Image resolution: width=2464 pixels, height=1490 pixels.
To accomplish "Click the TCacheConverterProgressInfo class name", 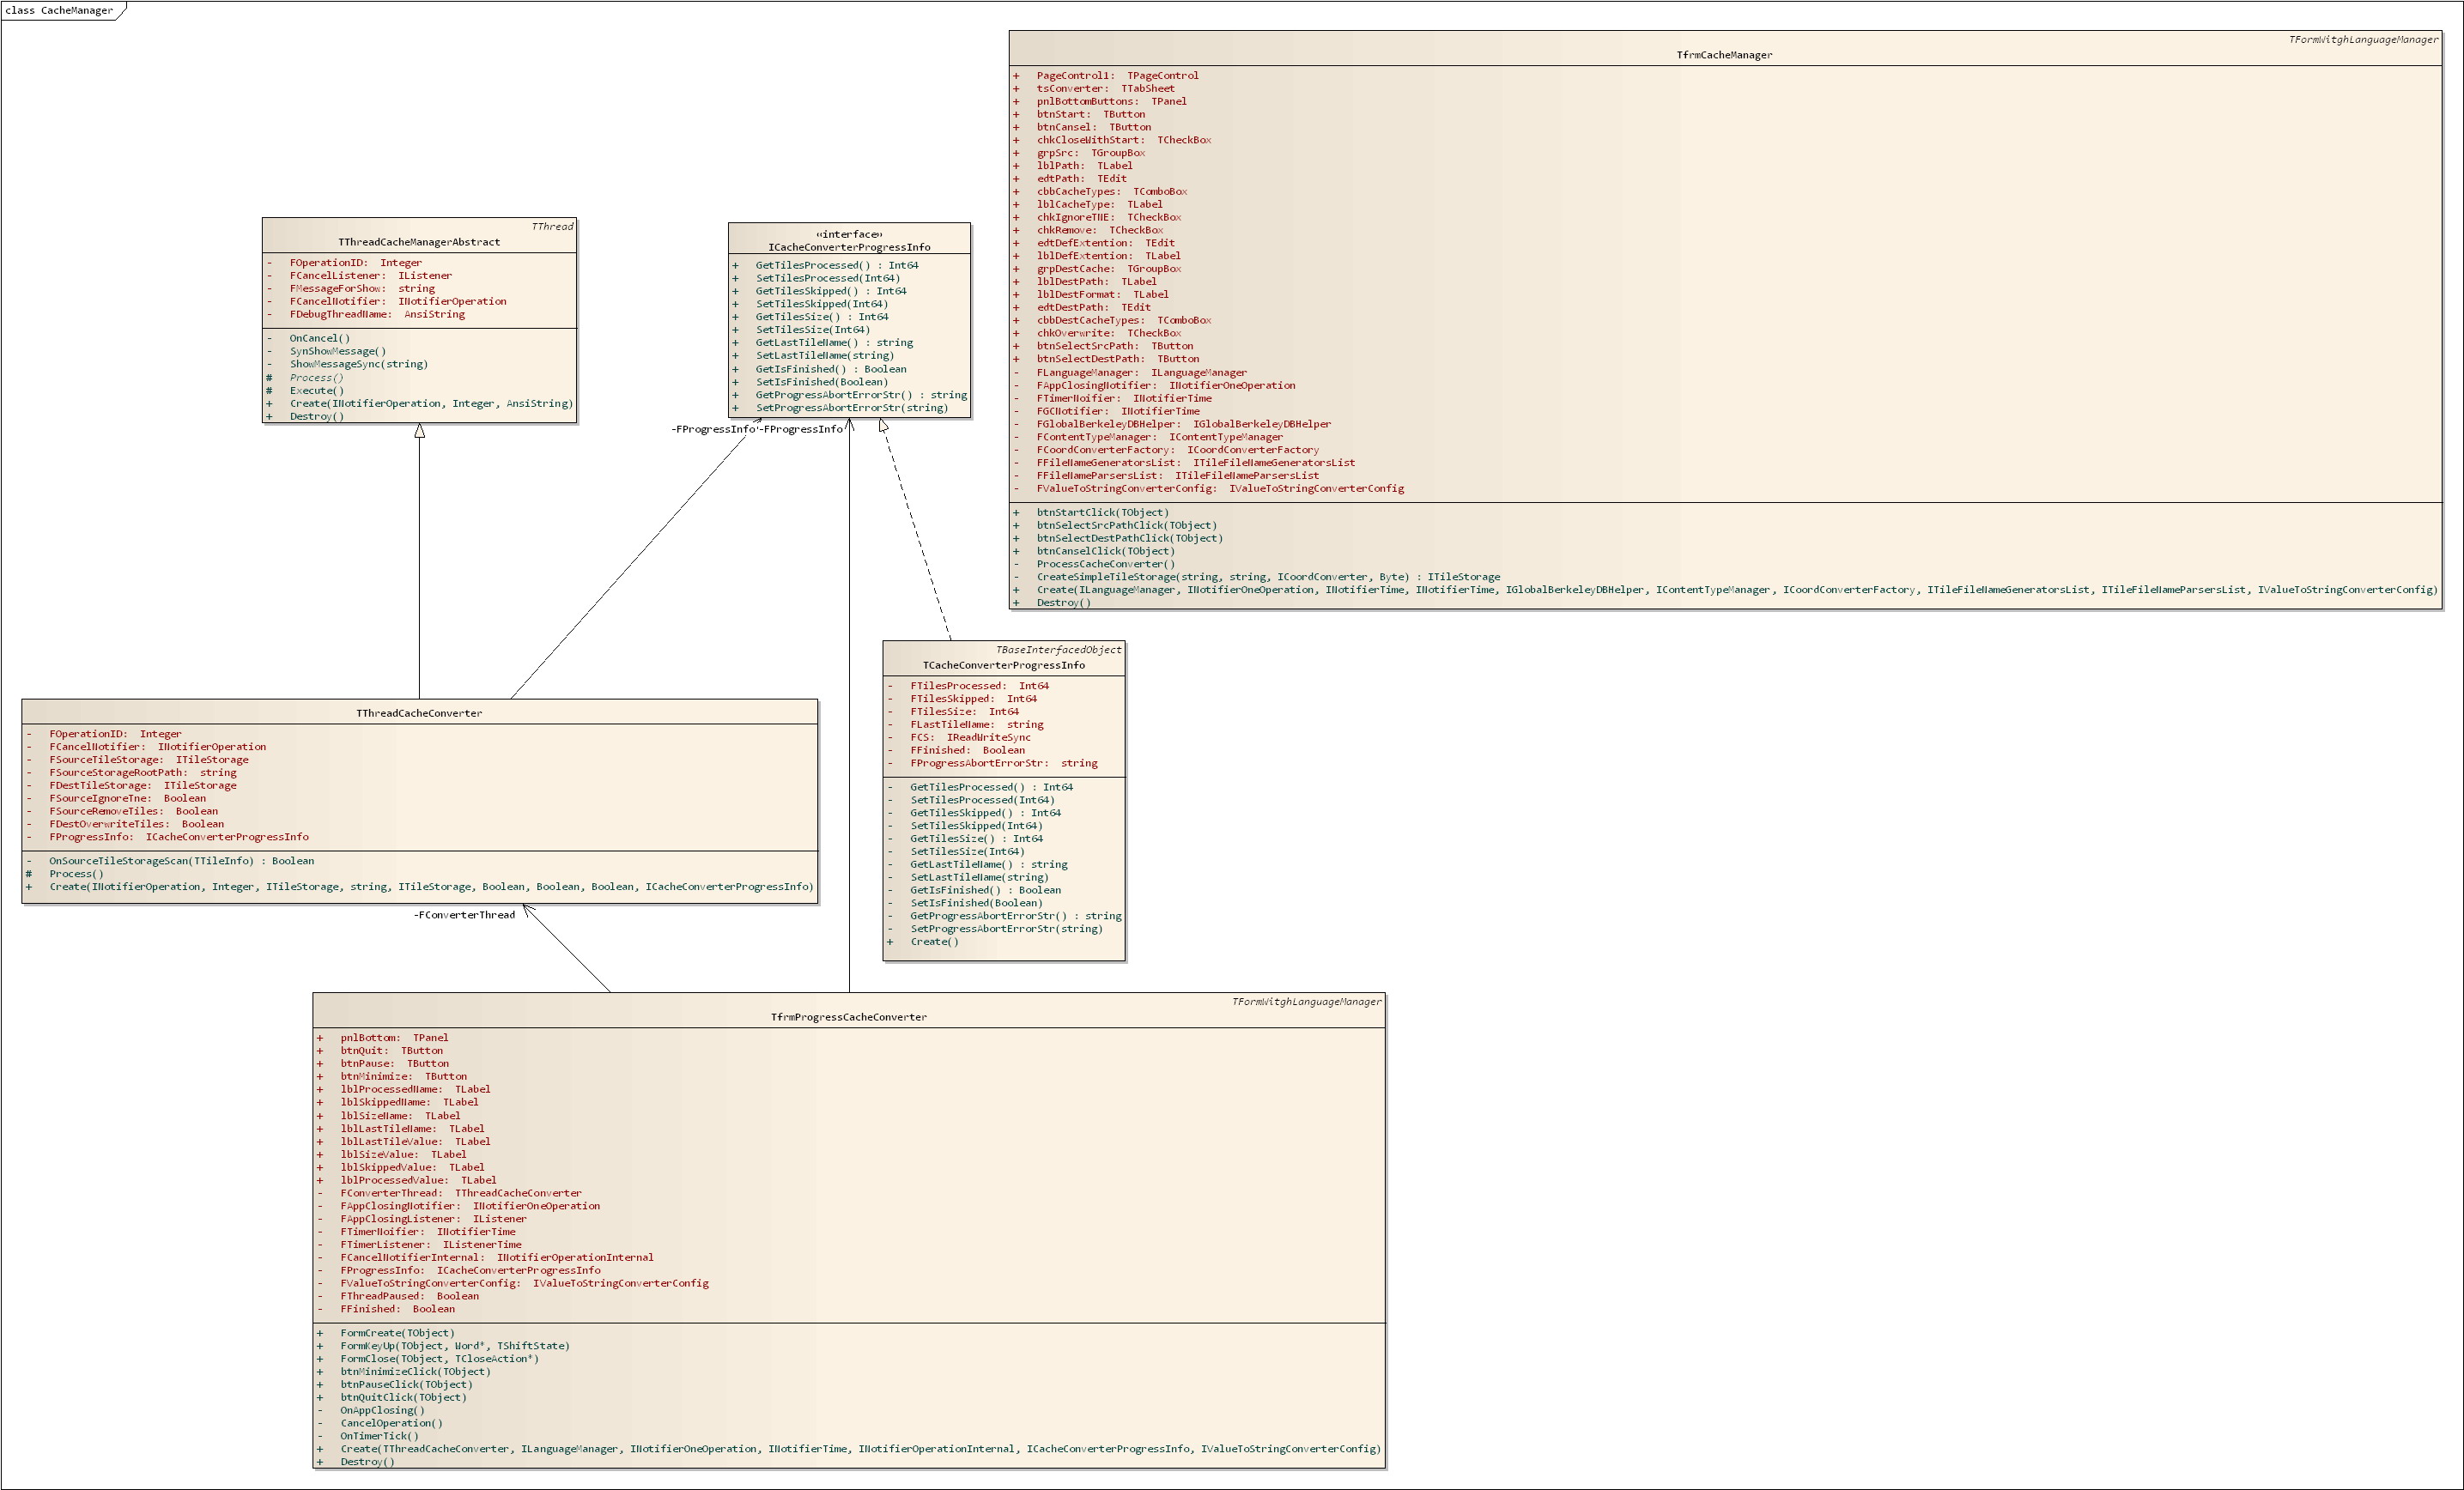I will tap(1003, 665).
